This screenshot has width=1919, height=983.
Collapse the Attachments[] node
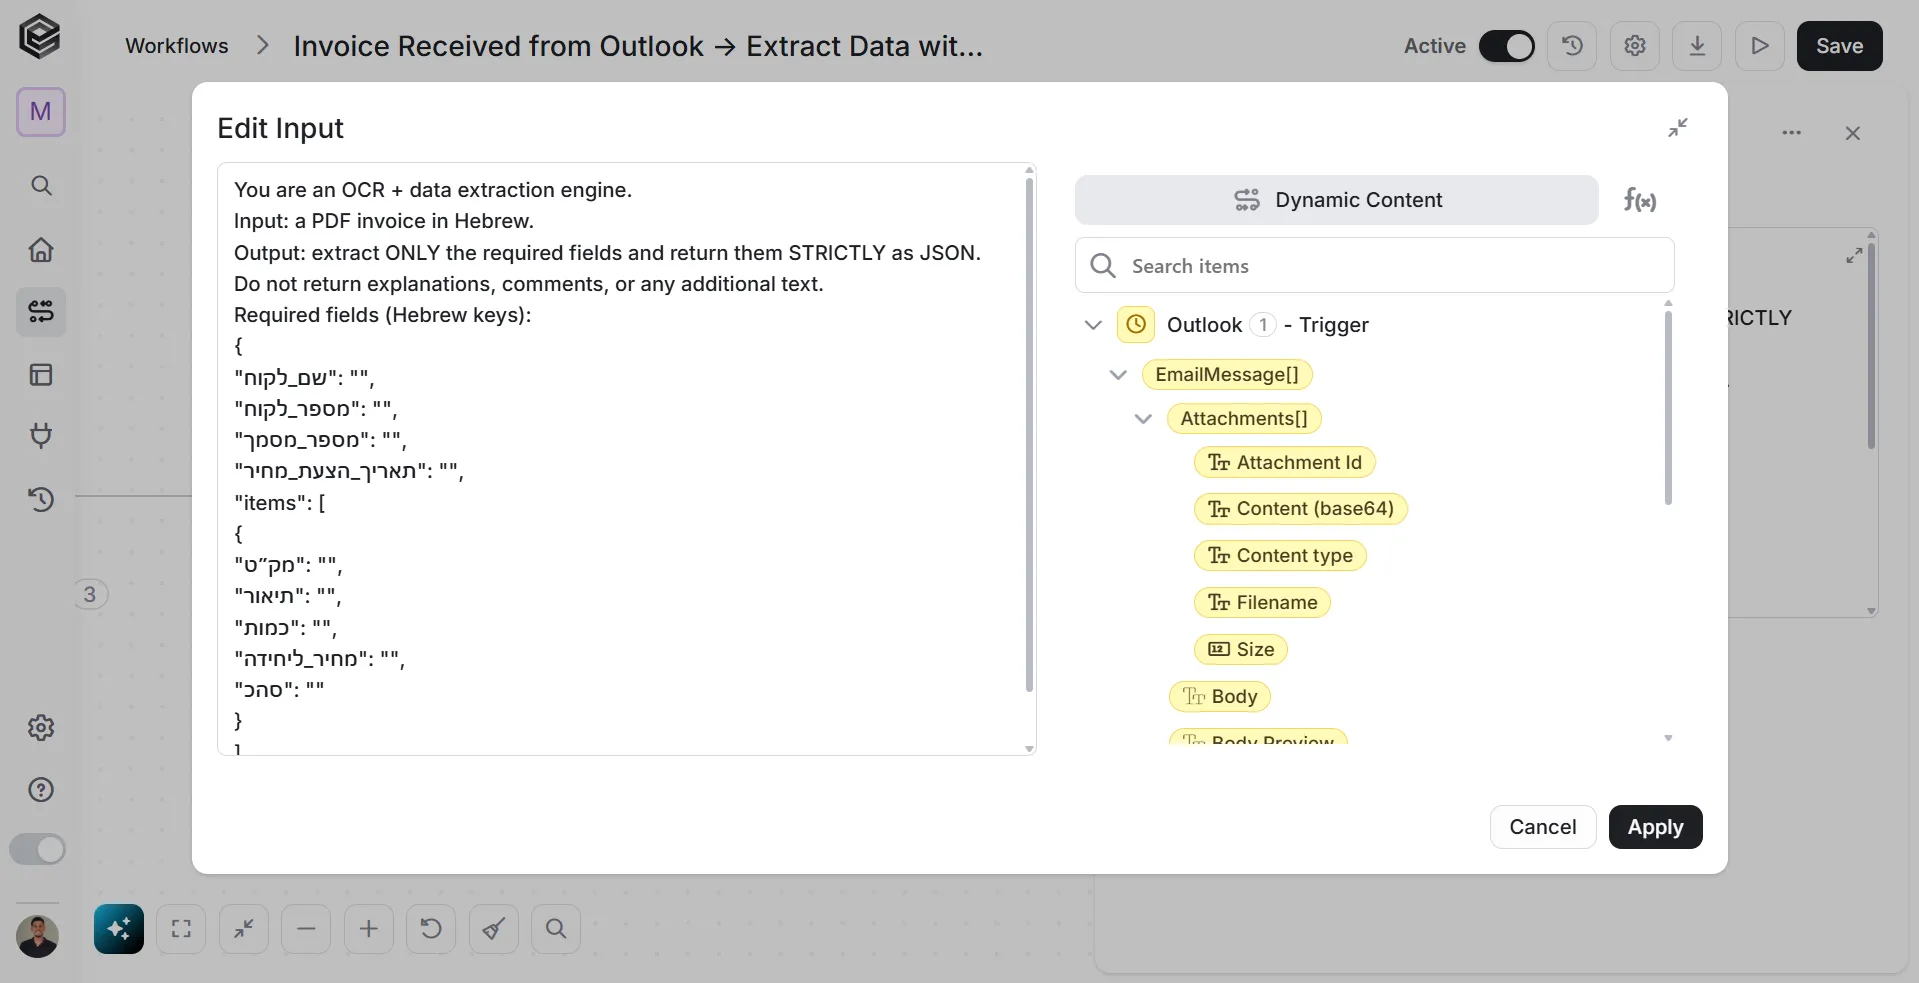pos(1143,419)
